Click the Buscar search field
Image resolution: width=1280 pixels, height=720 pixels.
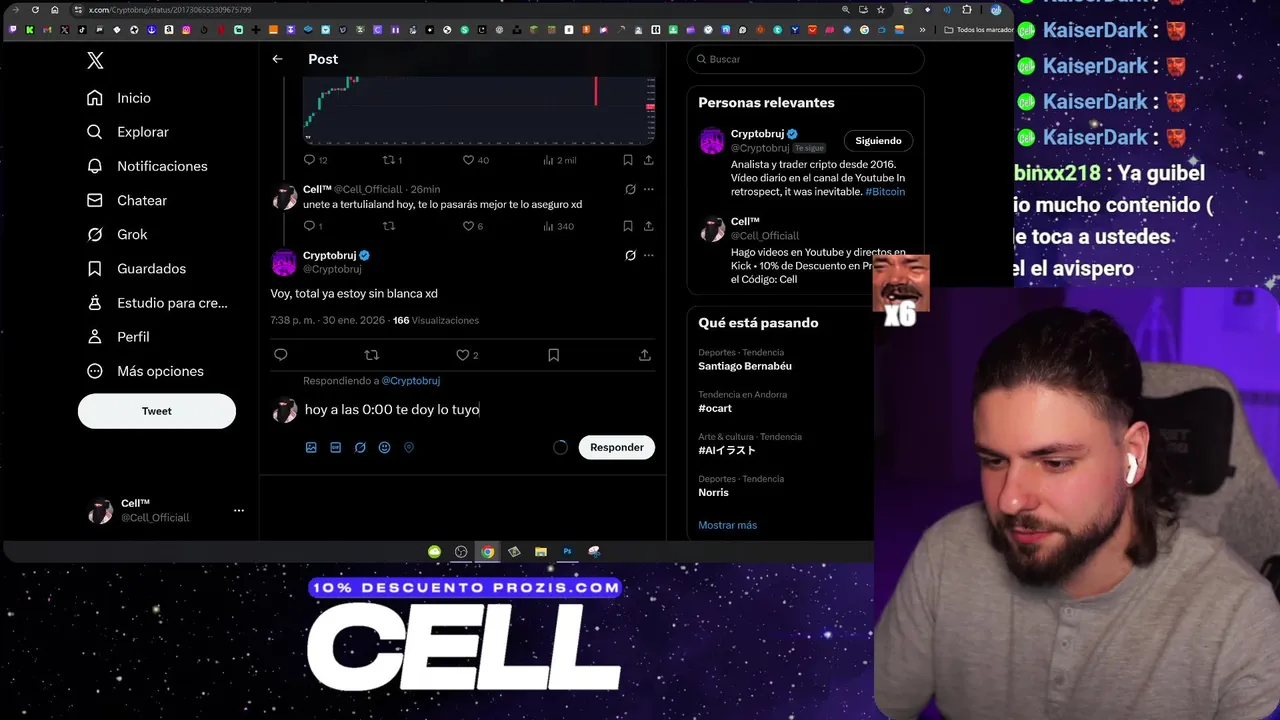pos(806,59)
